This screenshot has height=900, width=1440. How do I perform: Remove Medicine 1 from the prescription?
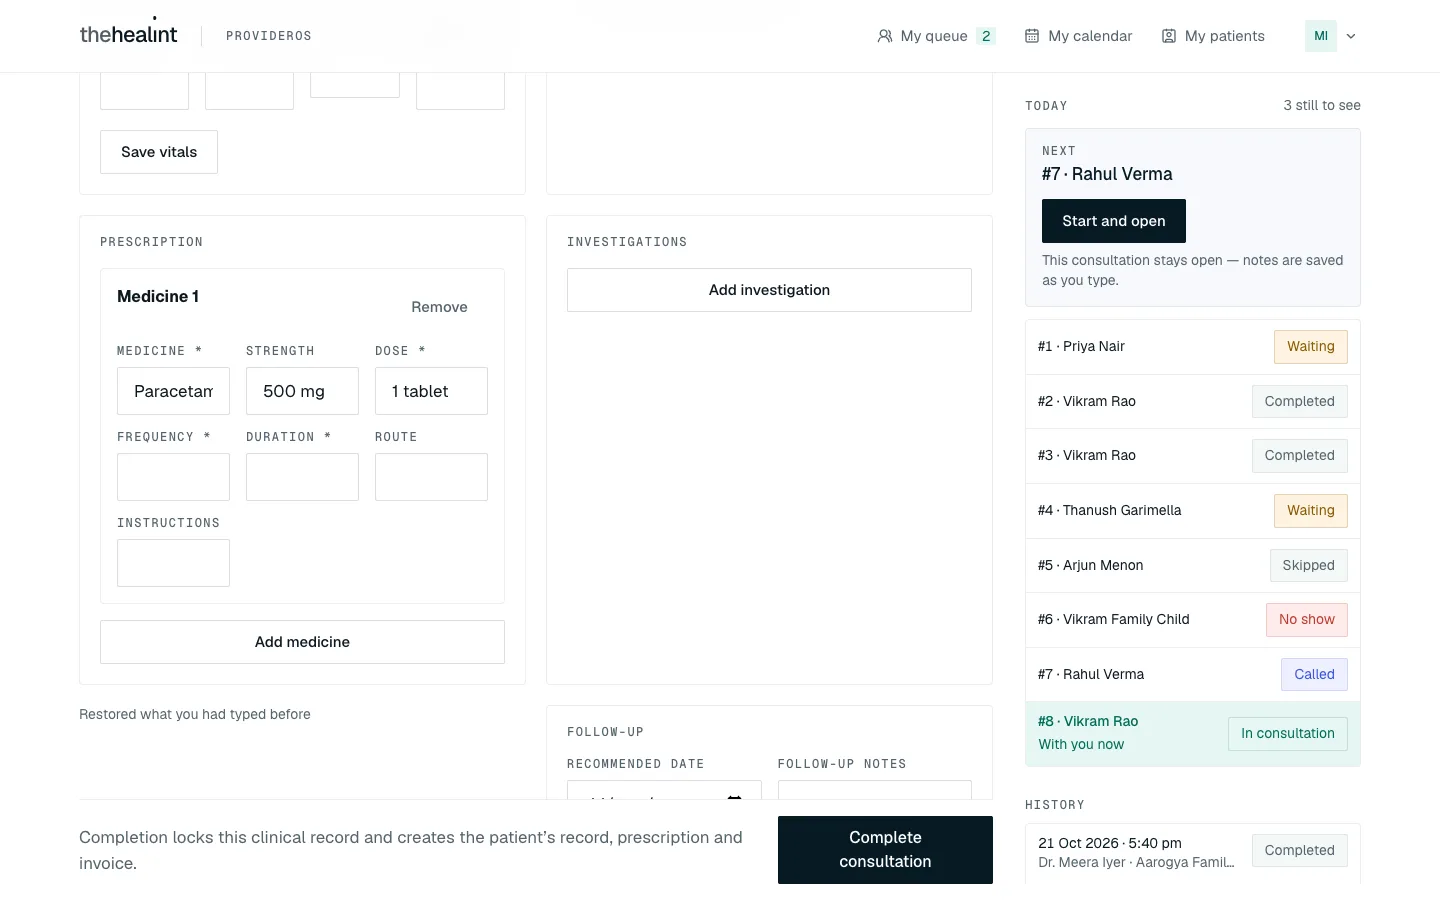click(439, 307)
